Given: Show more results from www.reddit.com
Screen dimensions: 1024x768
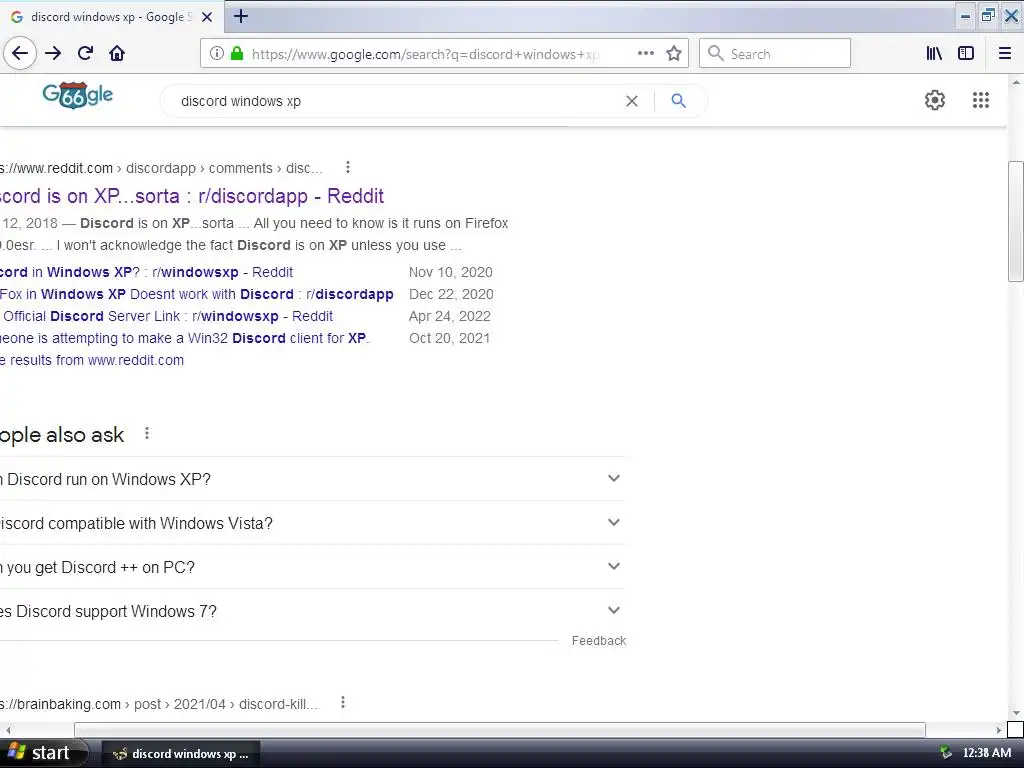Looking at the screenshot, I should (x=92, y=360).
